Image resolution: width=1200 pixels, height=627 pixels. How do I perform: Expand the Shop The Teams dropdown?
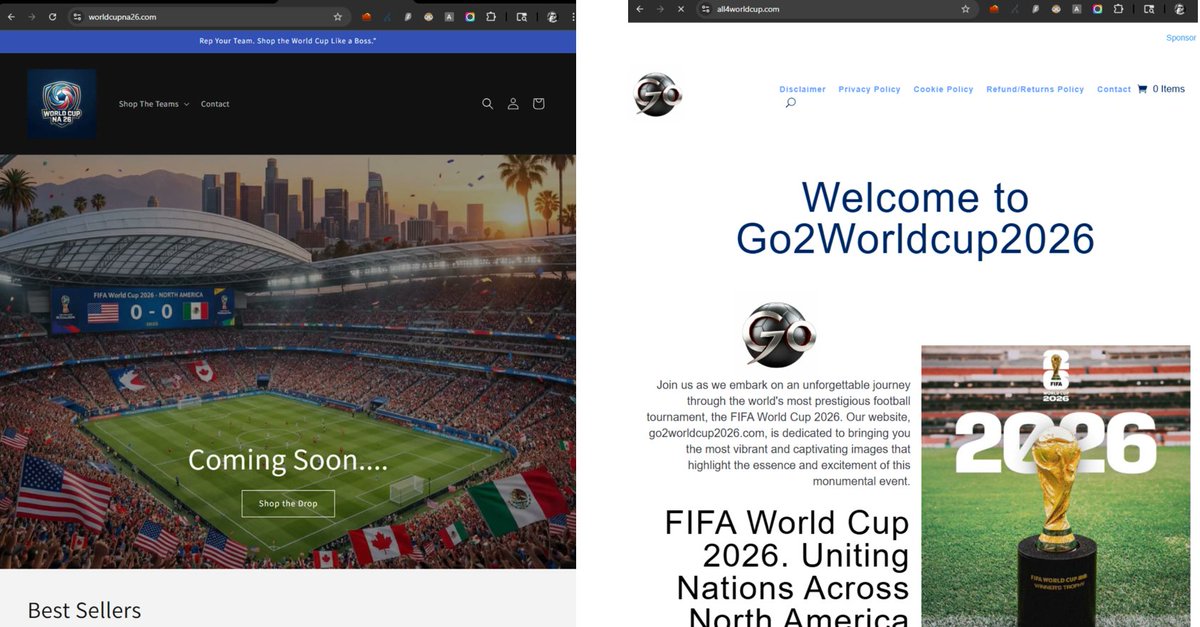pyautogui.click(x=154, y=104)
